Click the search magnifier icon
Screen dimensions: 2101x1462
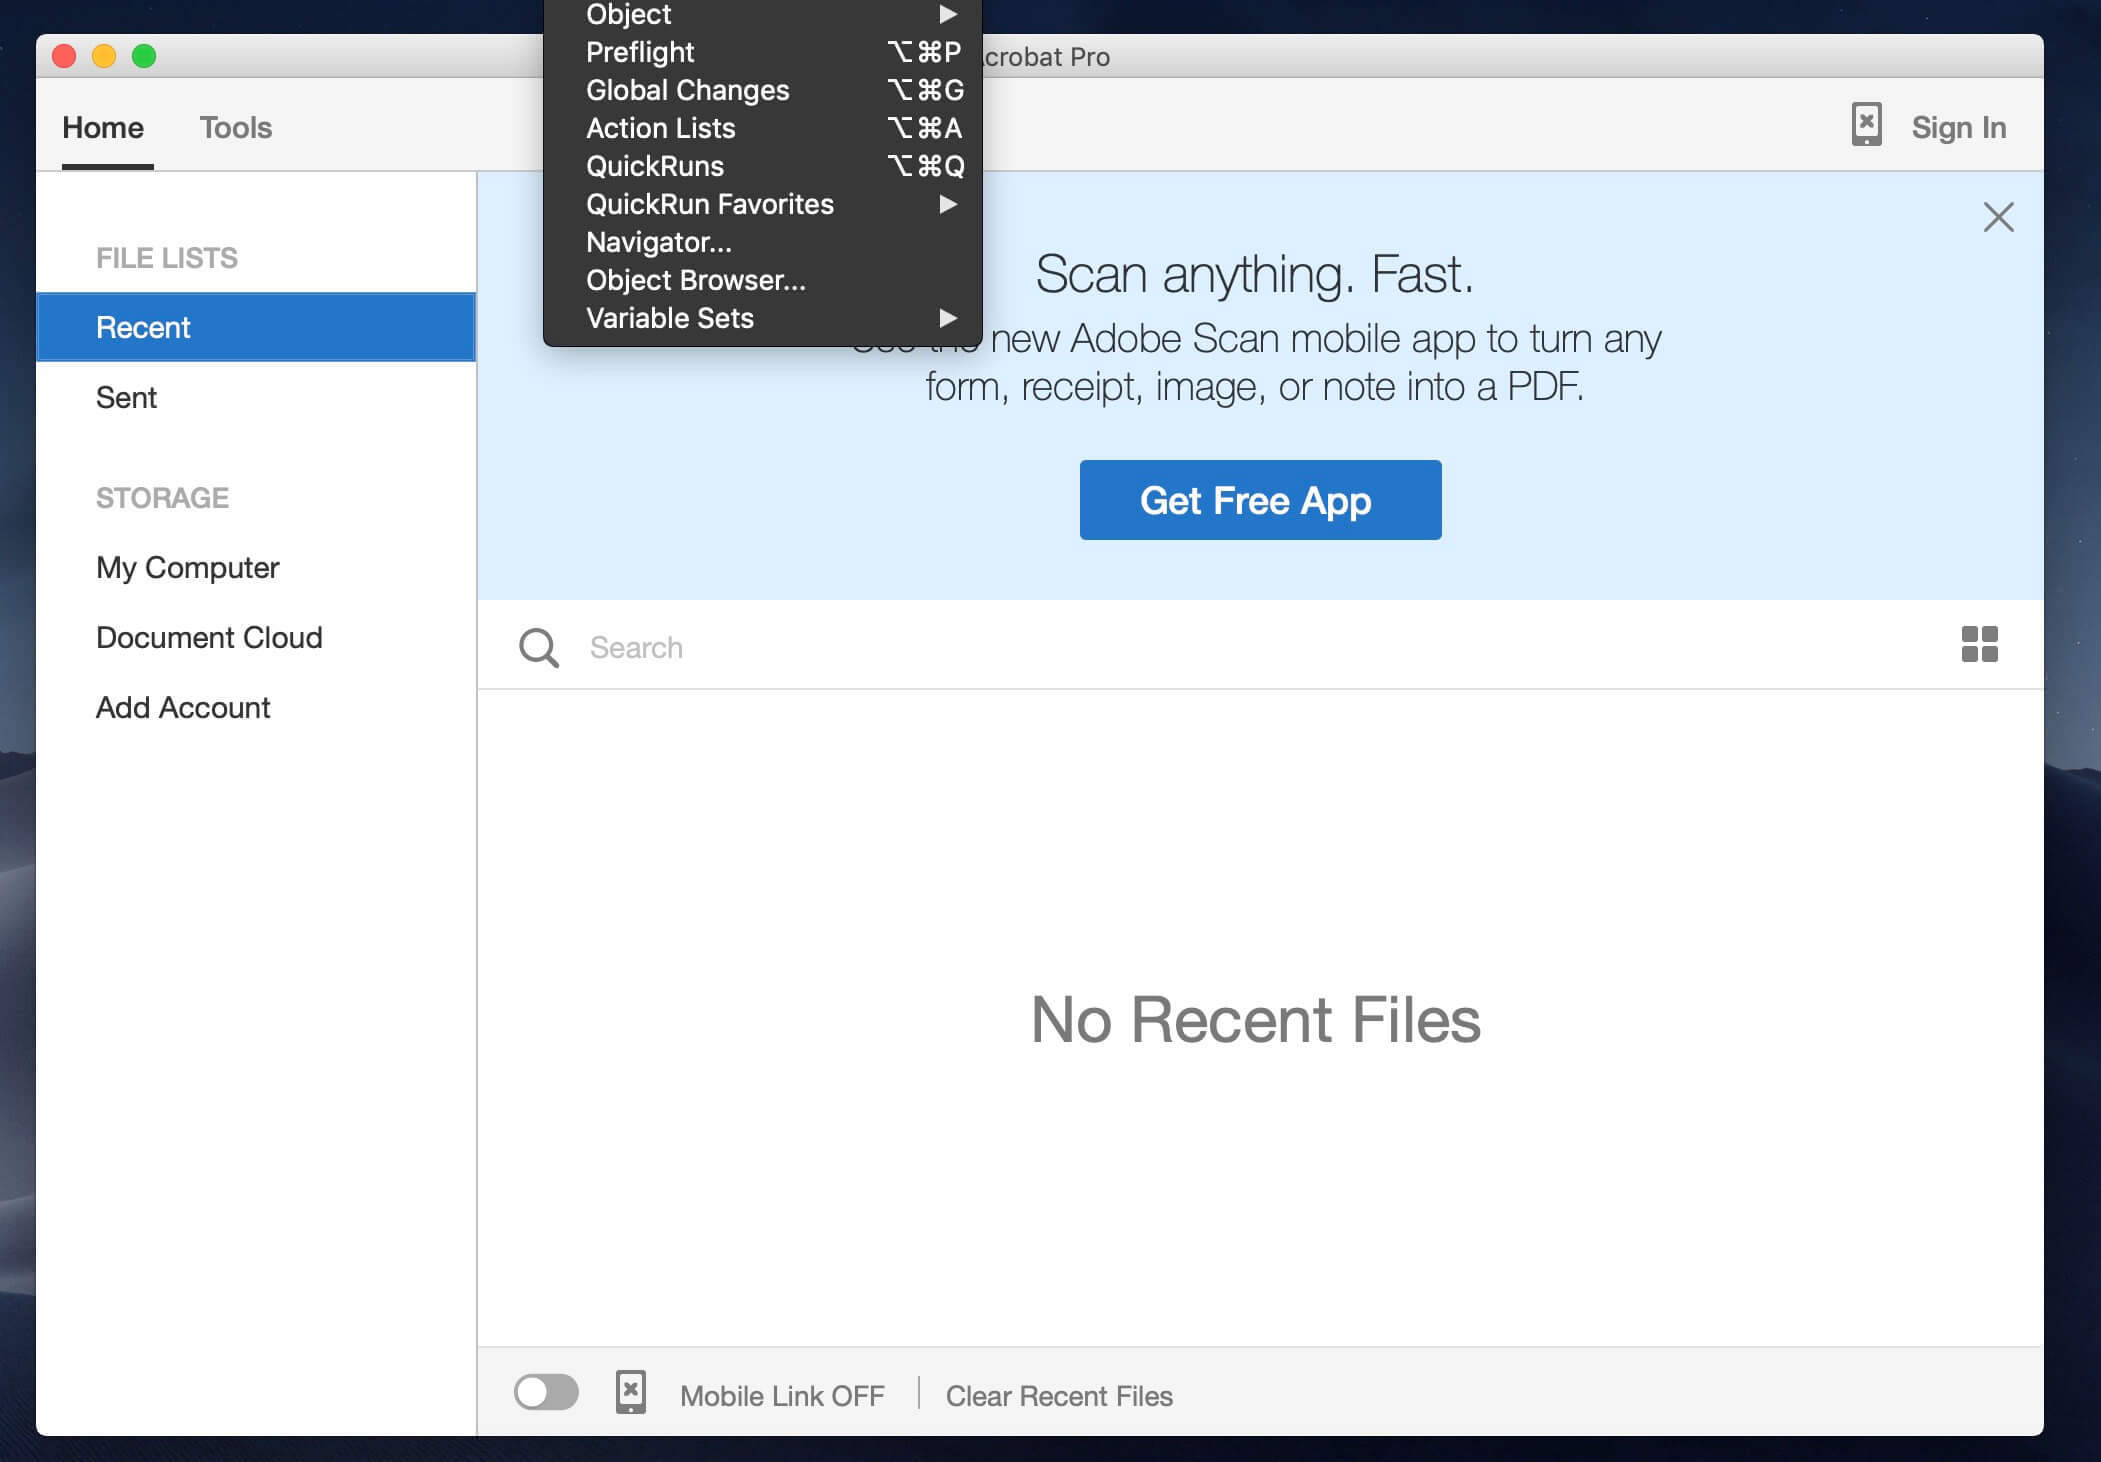(x=538, y=647)
